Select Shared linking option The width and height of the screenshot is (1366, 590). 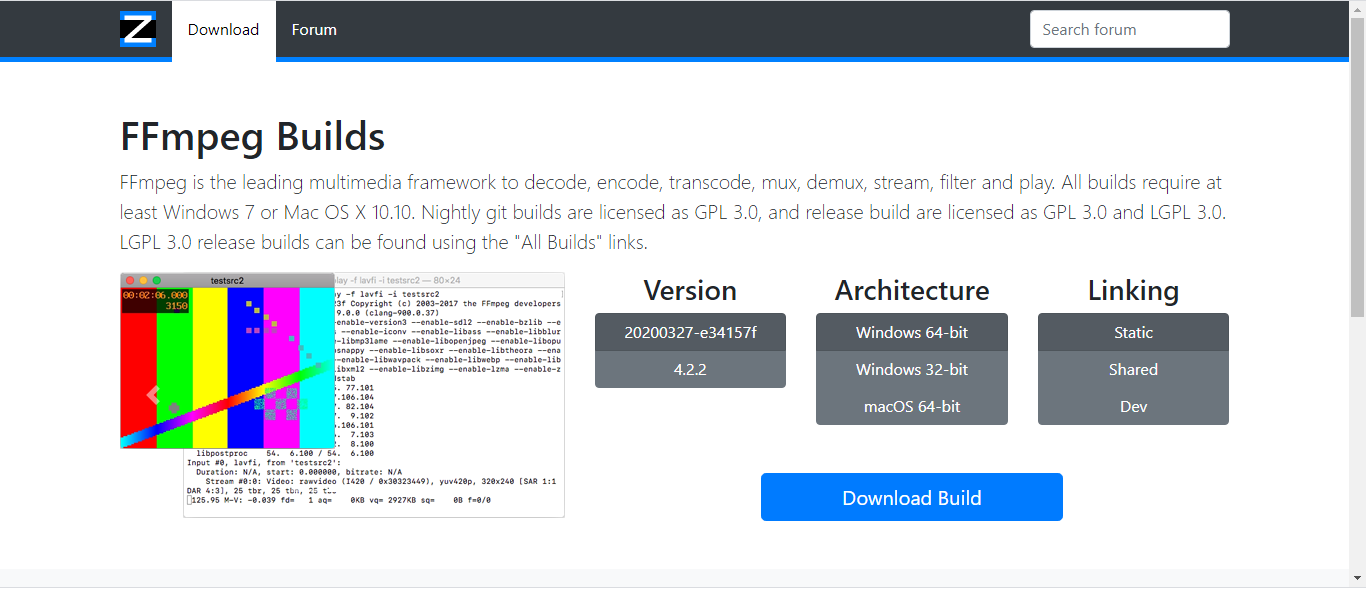[1133, 369]
